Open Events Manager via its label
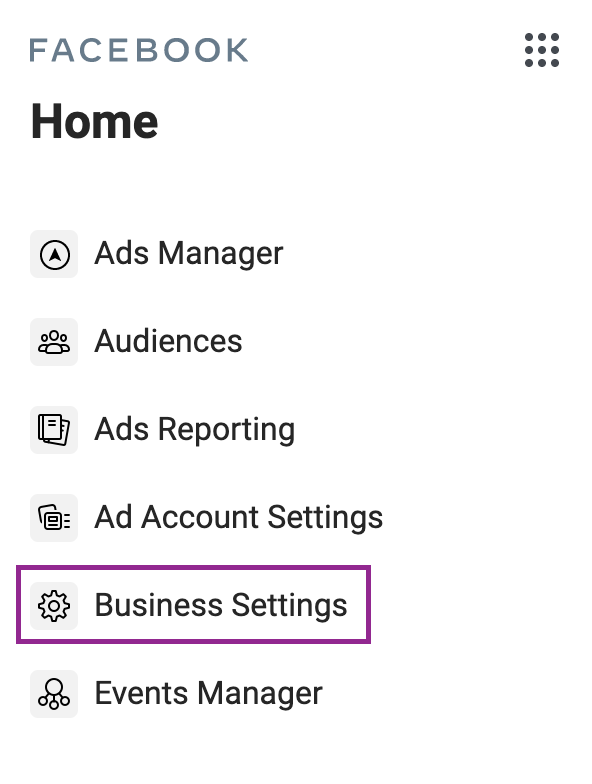592x784 pixels. pyautogui.click(x=208, y=694)
